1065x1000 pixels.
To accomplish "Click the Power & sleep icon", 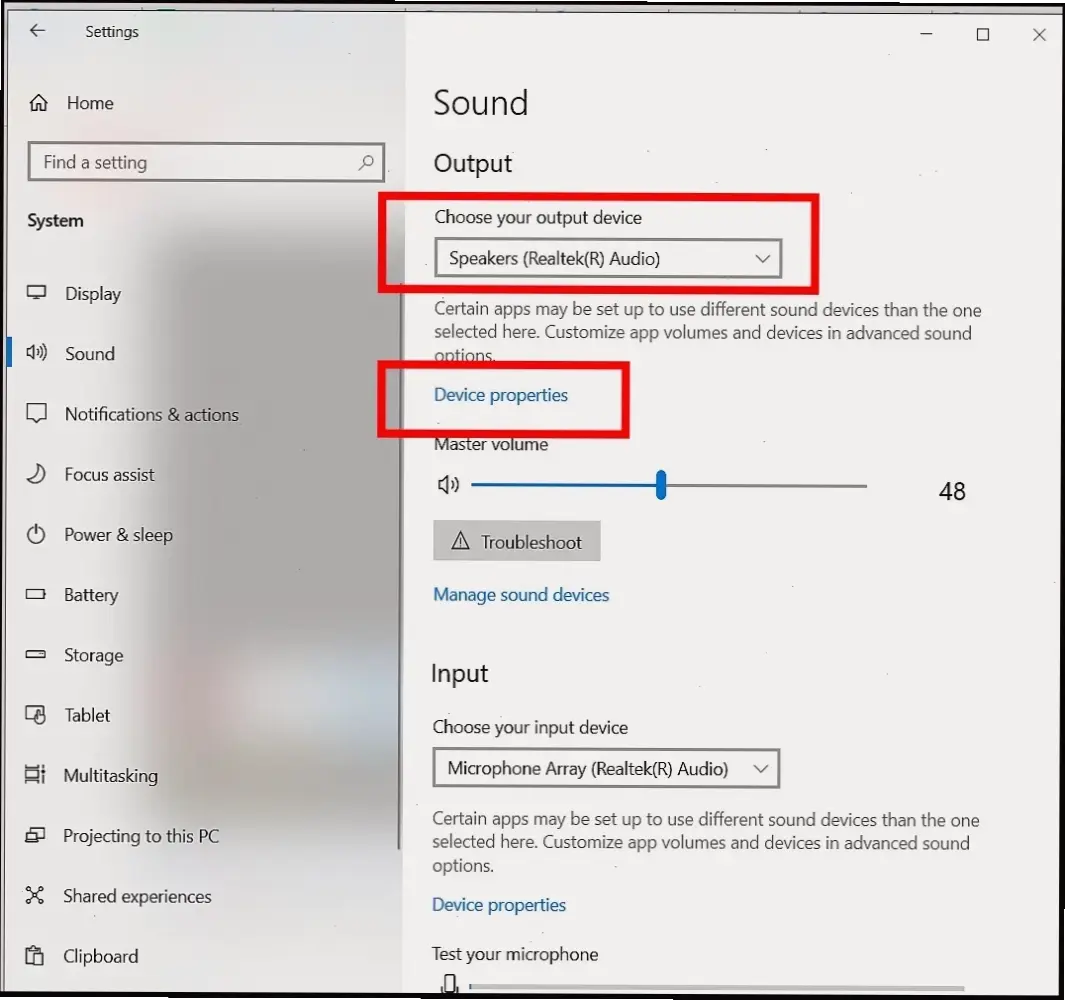I will click(x=37, y=534).
